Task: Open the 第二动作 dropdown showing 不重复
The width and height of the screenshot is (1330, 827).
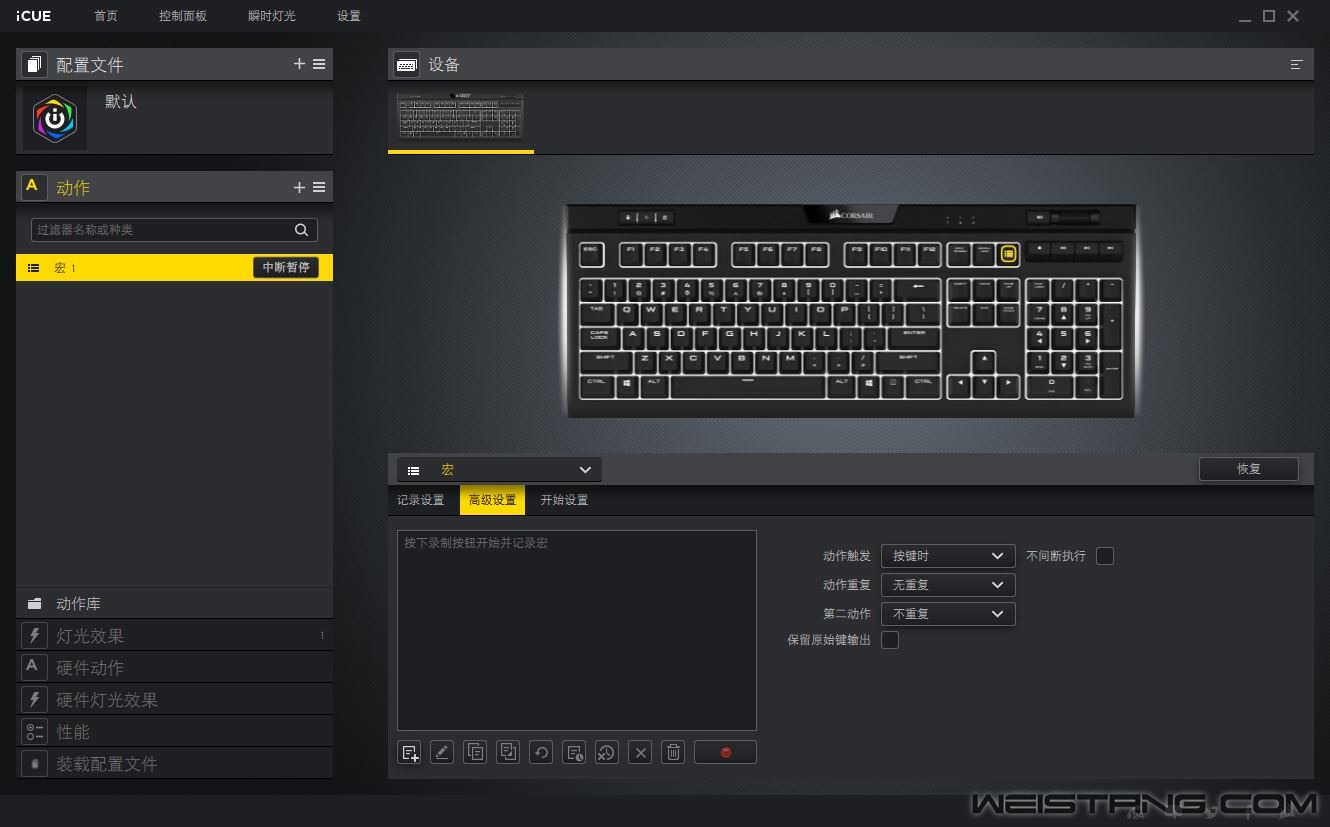Action: (948, 614)
